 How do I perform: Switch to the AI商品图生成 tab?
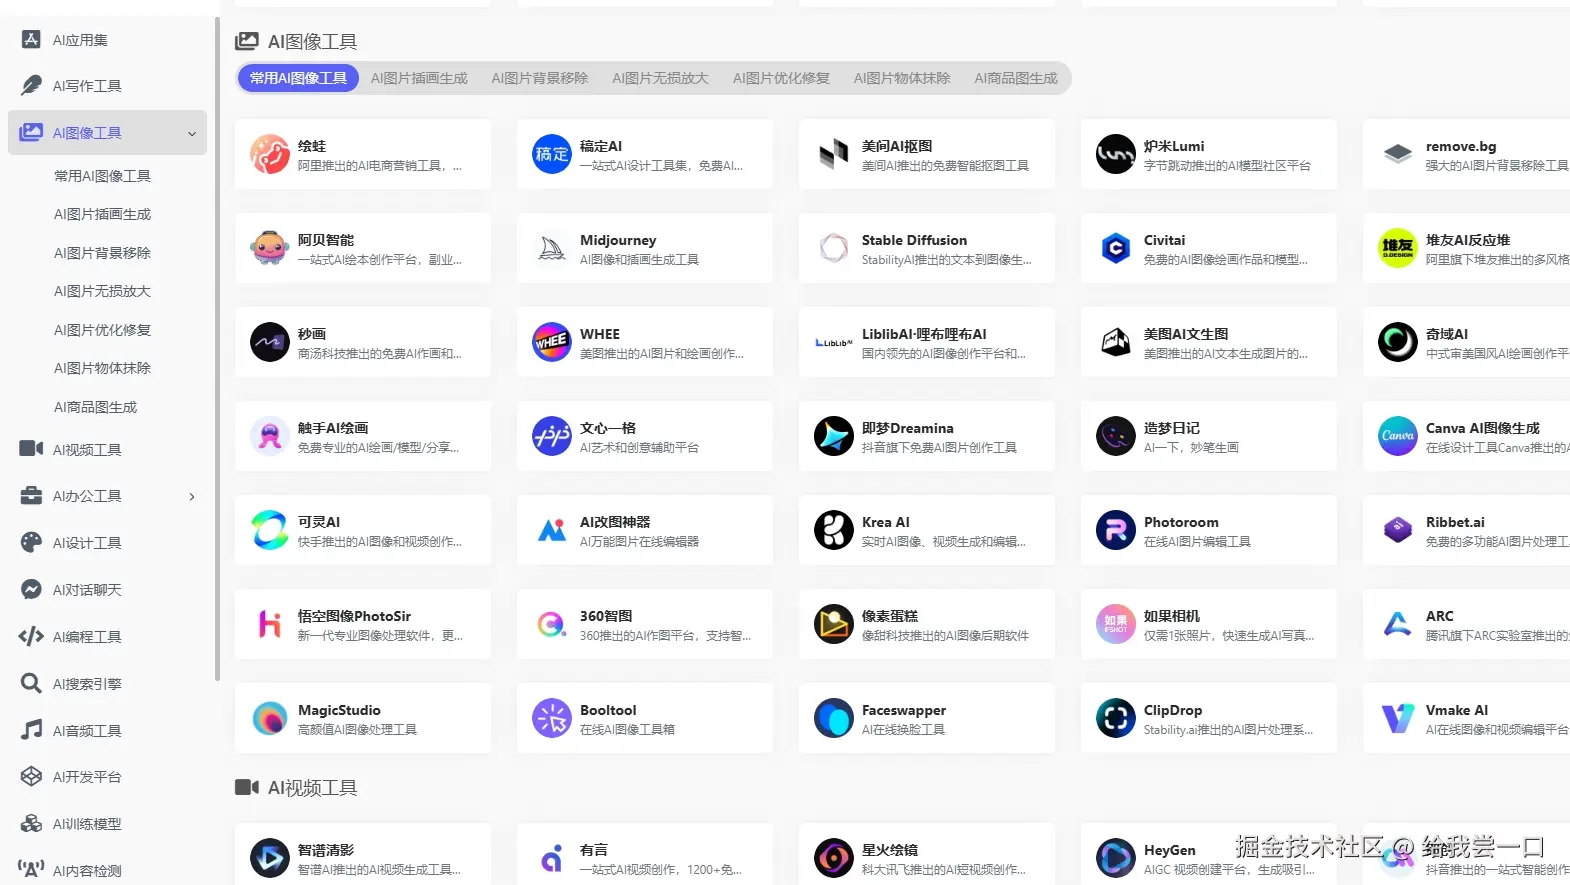click(1016, 78)
